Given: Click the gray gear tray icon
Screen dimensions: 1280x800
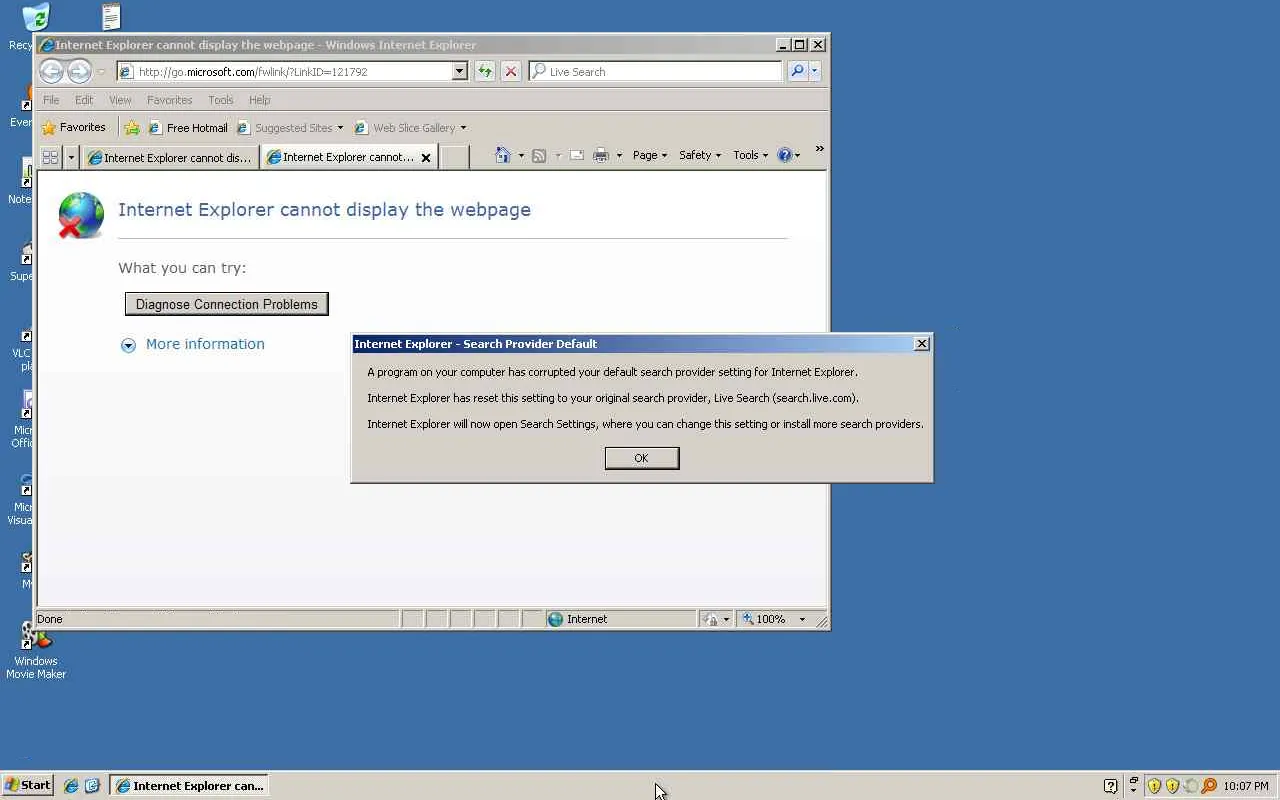Looking at the screenshot, I should 1190,786.
